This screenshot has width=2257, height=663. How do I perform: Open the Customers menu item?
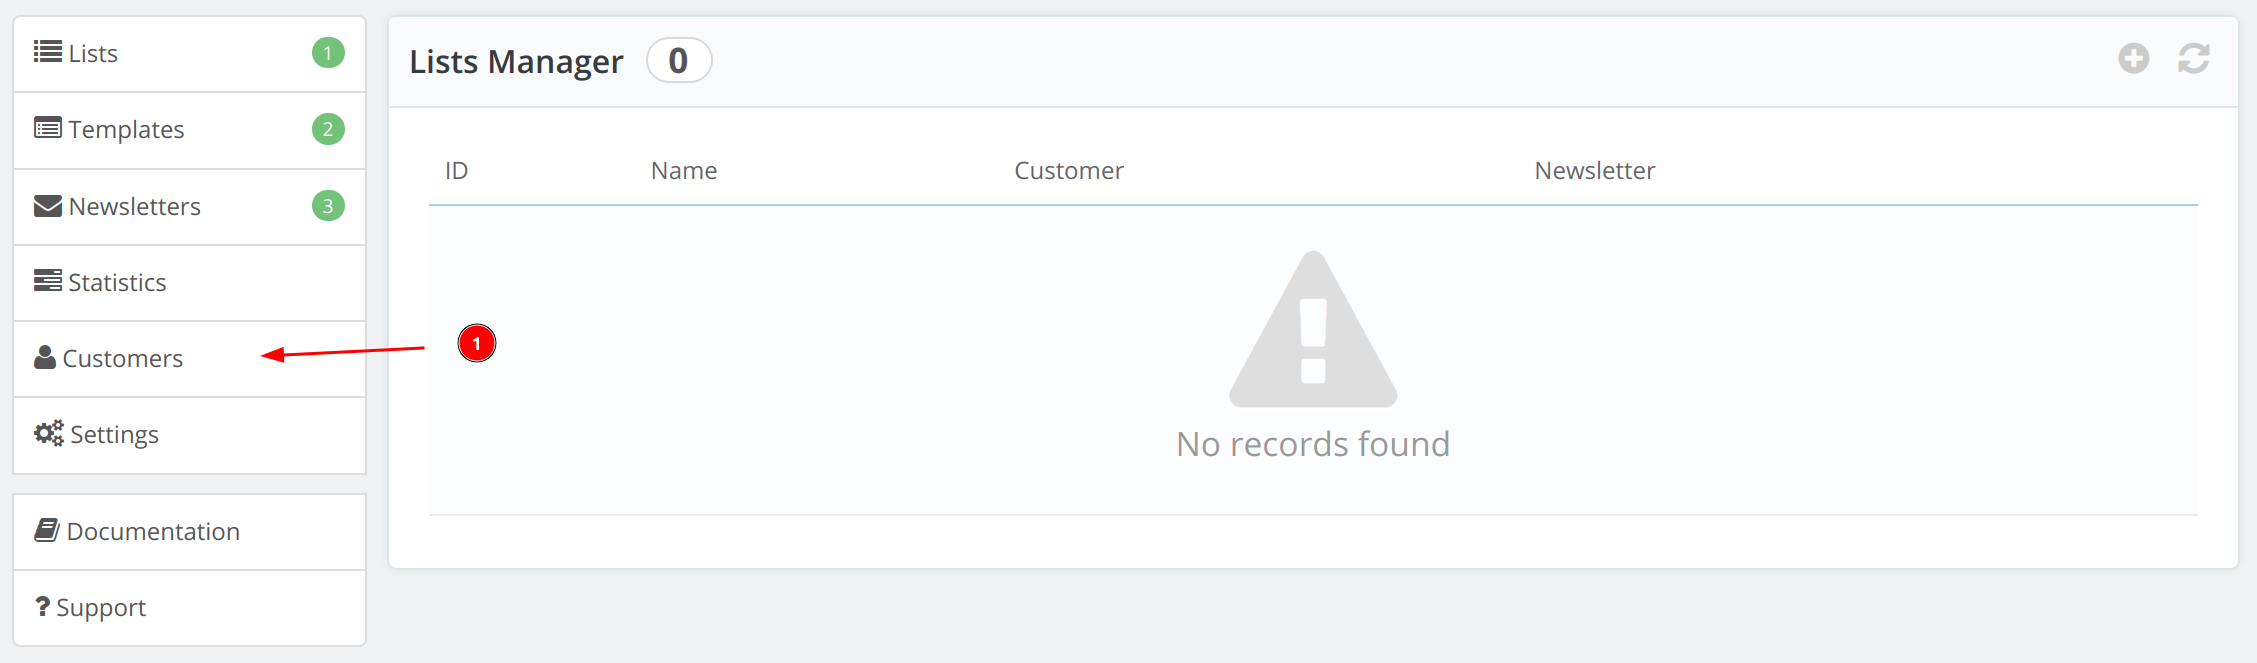123,359
